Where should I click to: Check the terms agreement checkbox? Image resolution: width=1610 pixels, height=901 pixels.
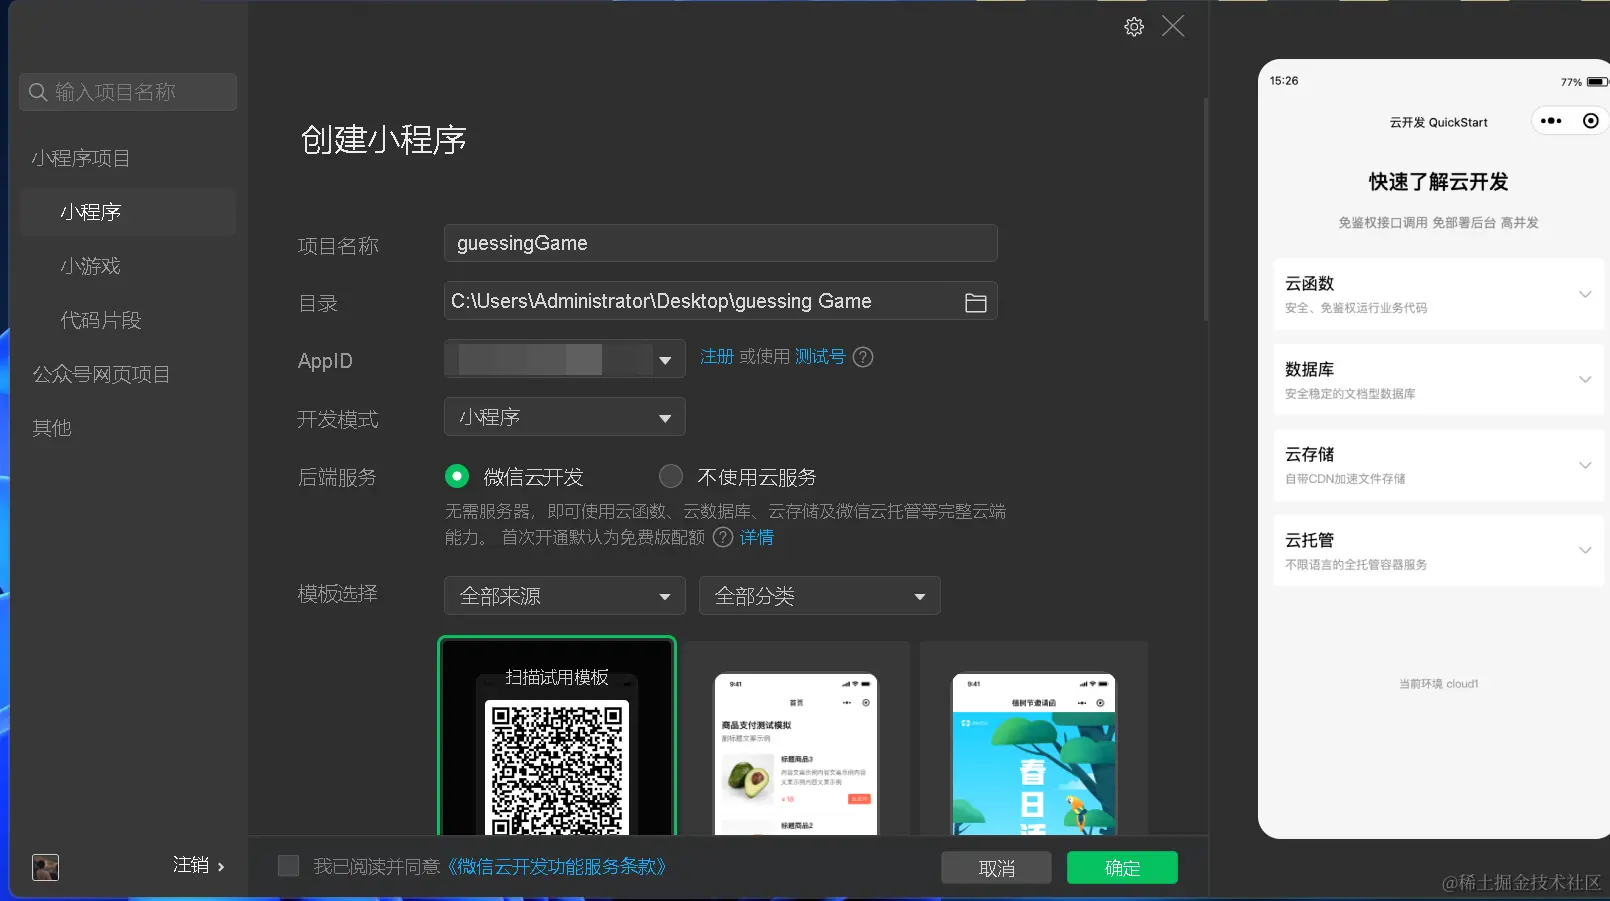(288, 866)
